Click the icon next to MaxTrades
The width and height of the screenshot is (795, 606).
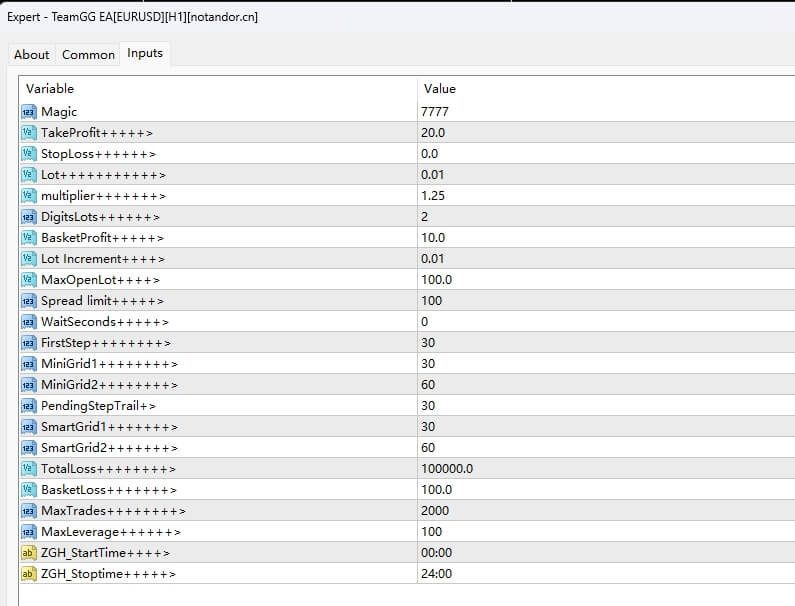click(28, 511)
